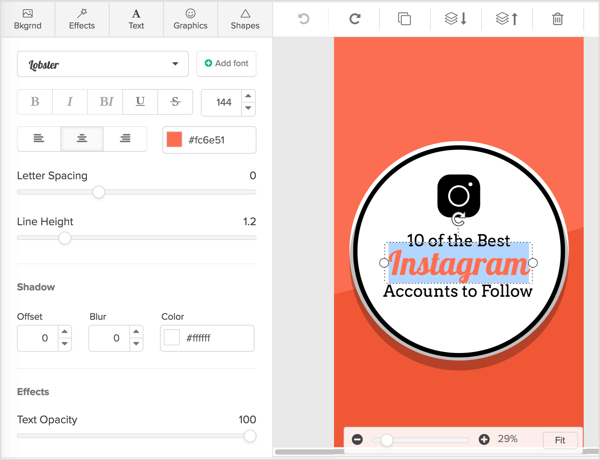Click the undo arrow icon
This screenshot has width=600, height=460.
pyautogui.click(x=303, y=18)
